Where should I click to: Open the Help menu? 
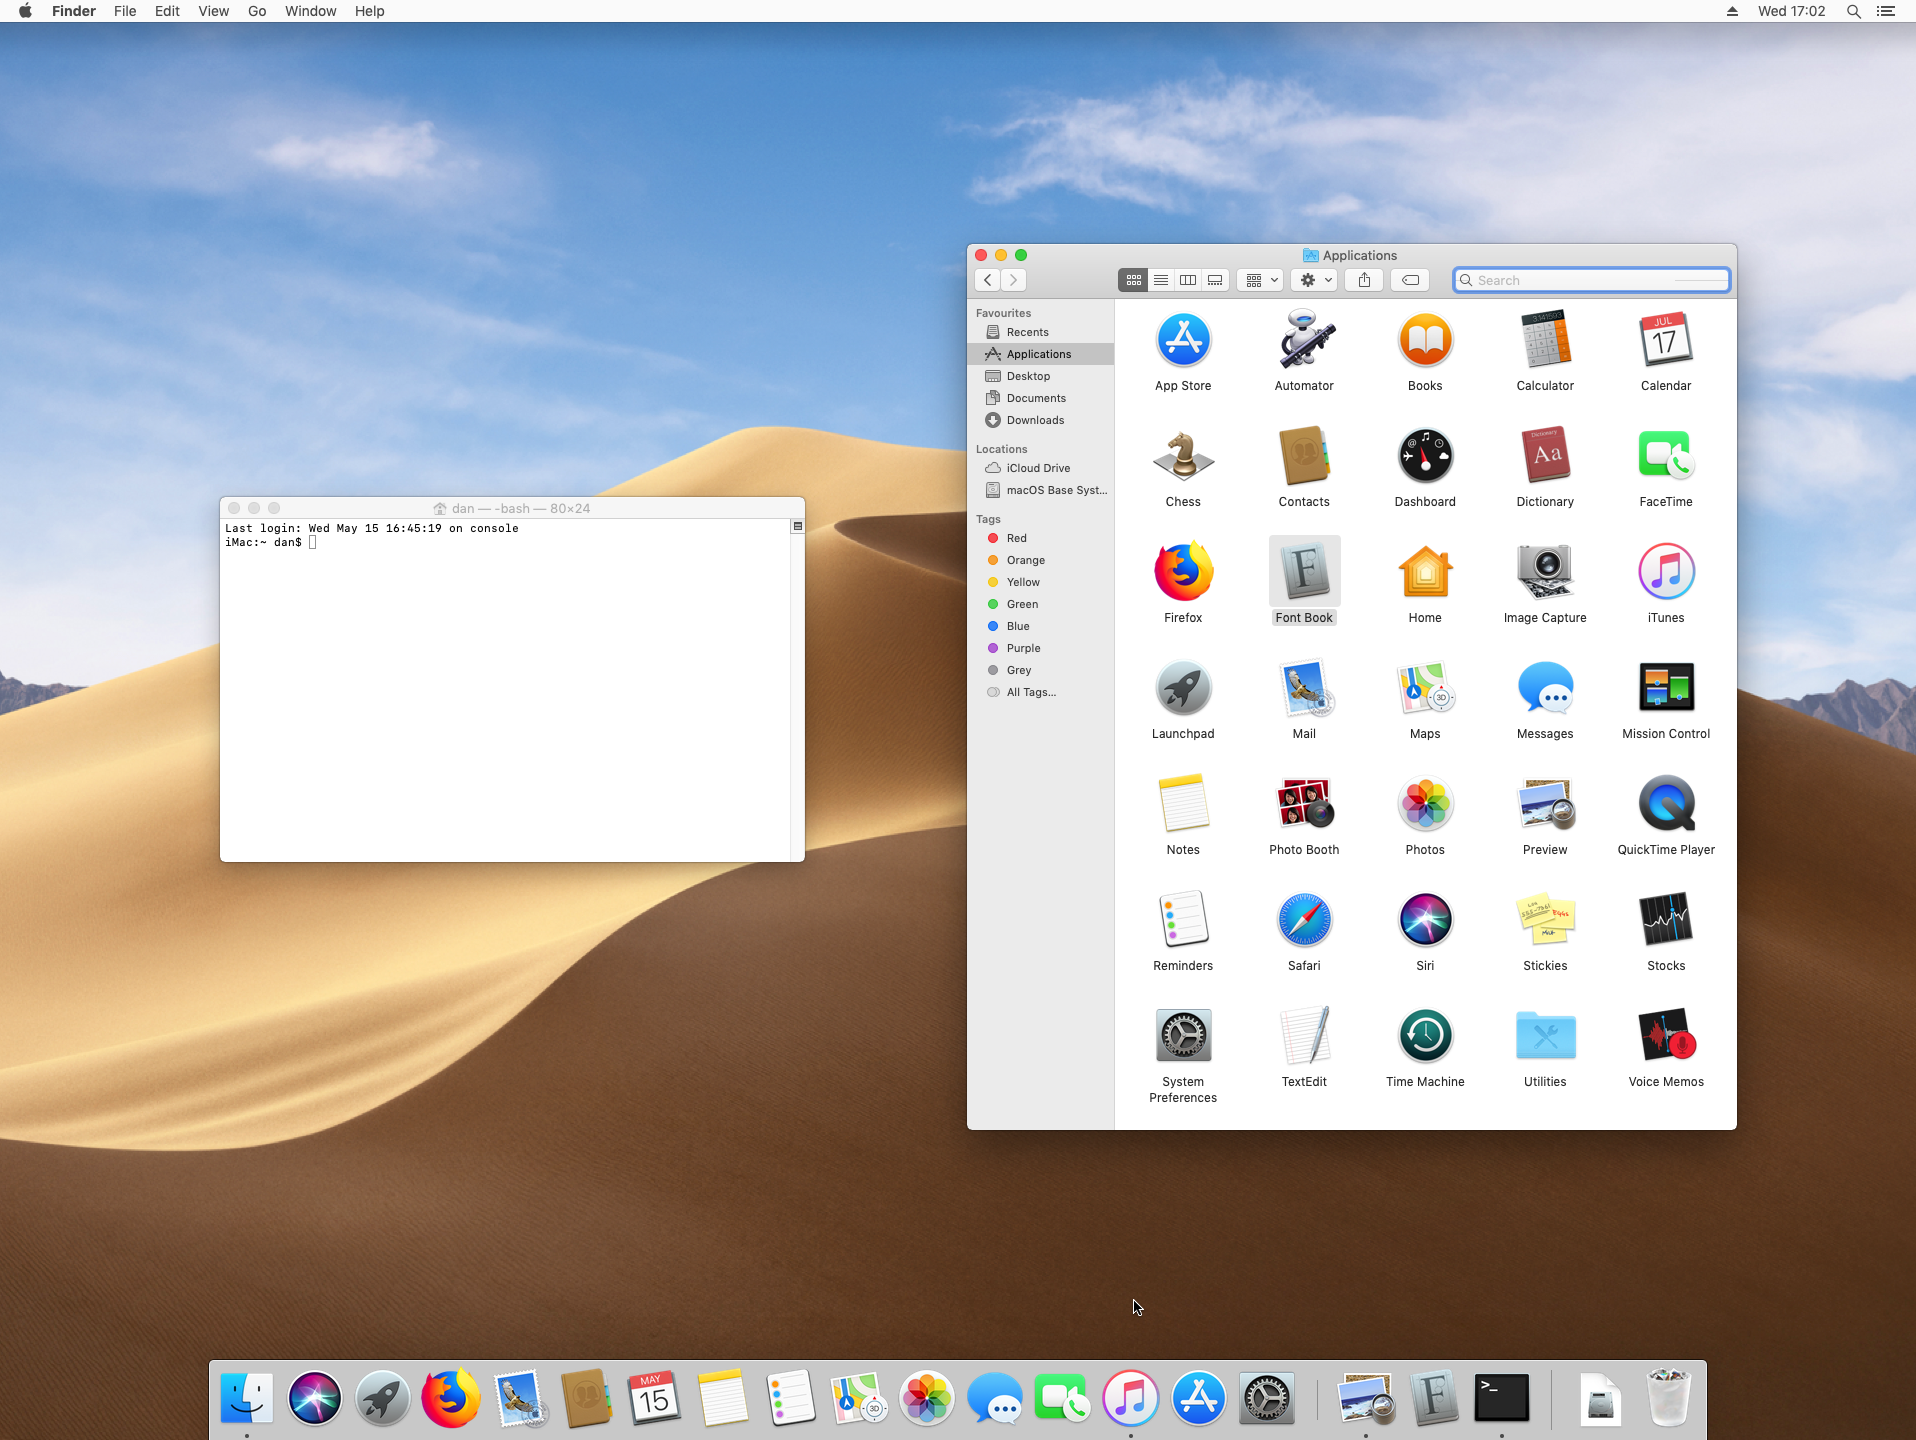369,11
